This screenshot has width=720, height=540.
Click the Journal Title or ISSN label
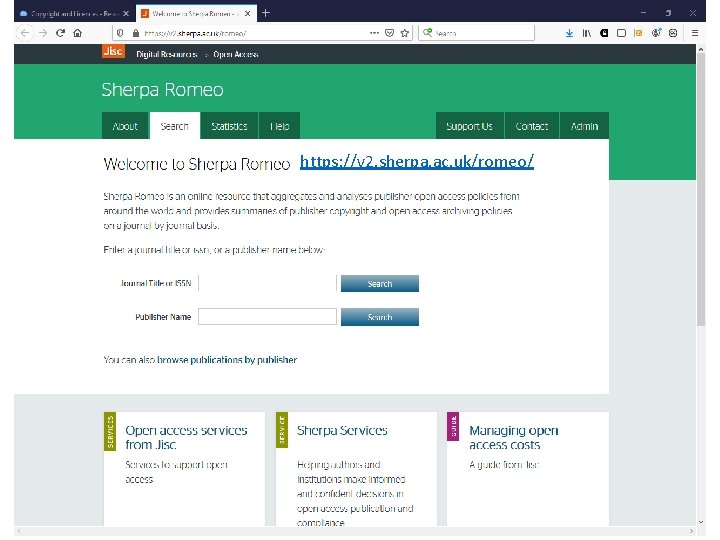(x=155, y=283)
